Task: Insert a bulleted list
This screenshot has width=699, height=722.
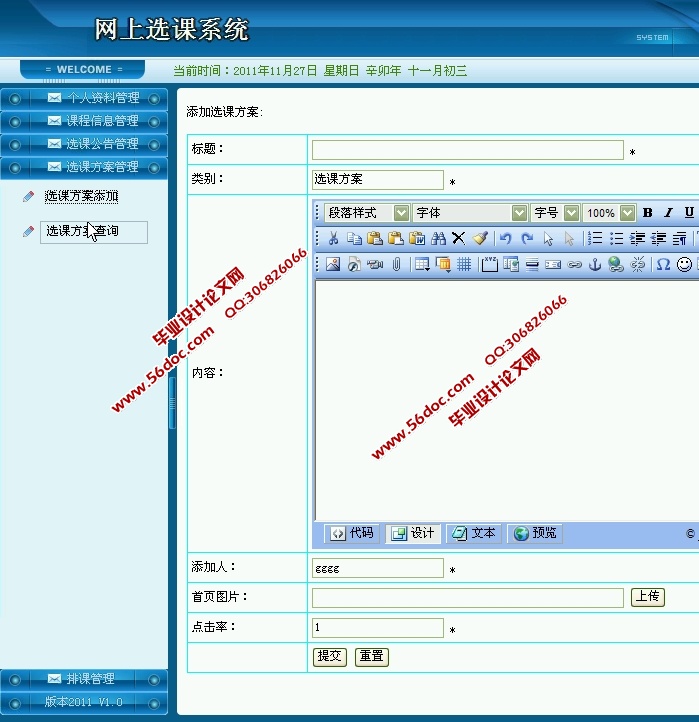Action: coord(616,238)
